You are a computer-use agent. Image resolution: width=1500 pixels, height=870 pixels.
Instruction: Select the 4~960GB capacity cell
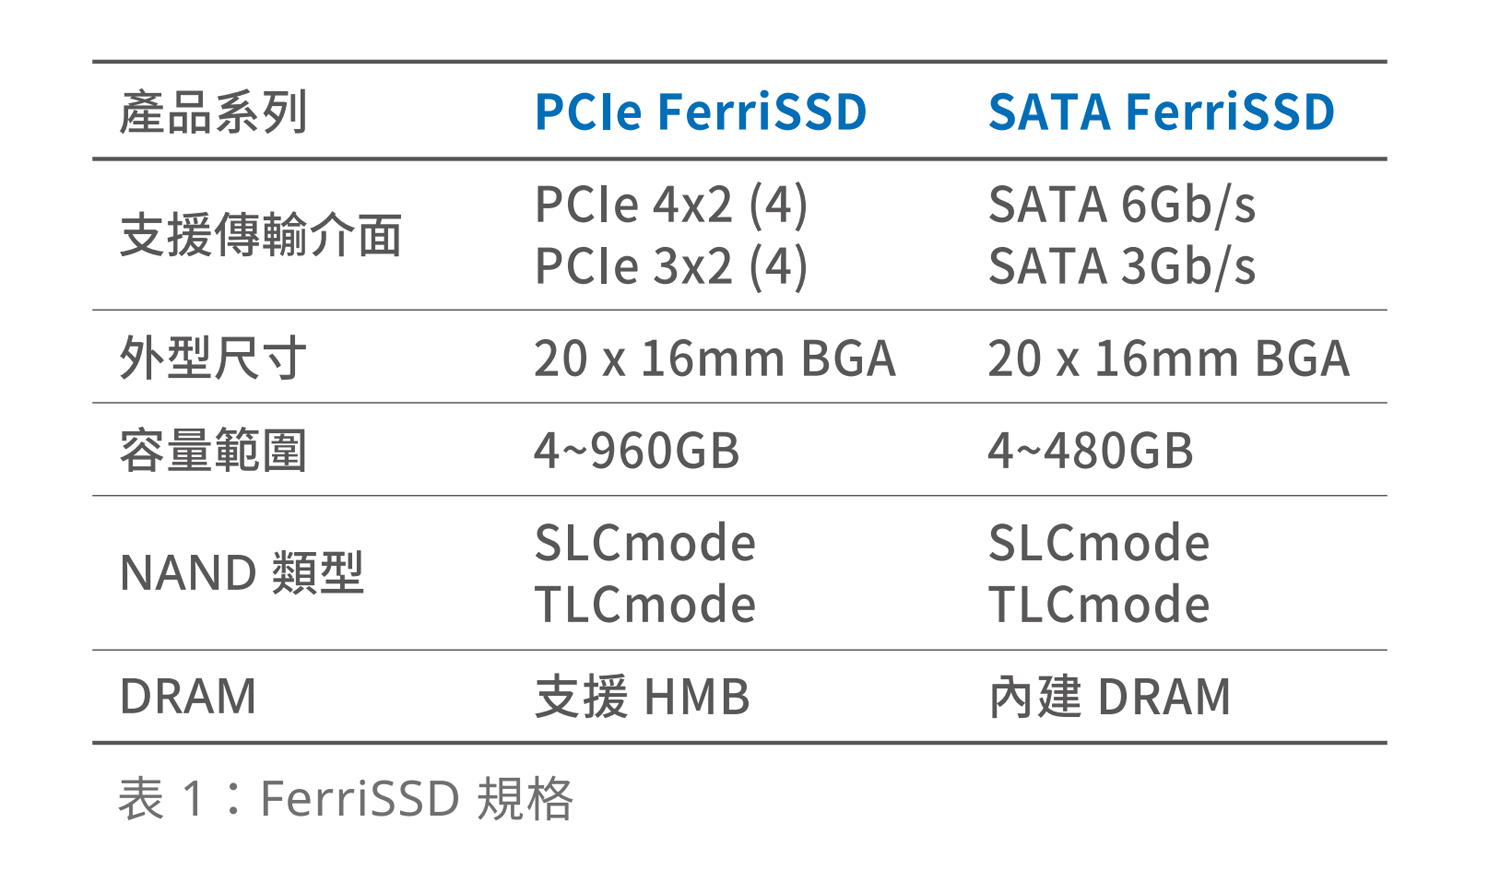636,450
